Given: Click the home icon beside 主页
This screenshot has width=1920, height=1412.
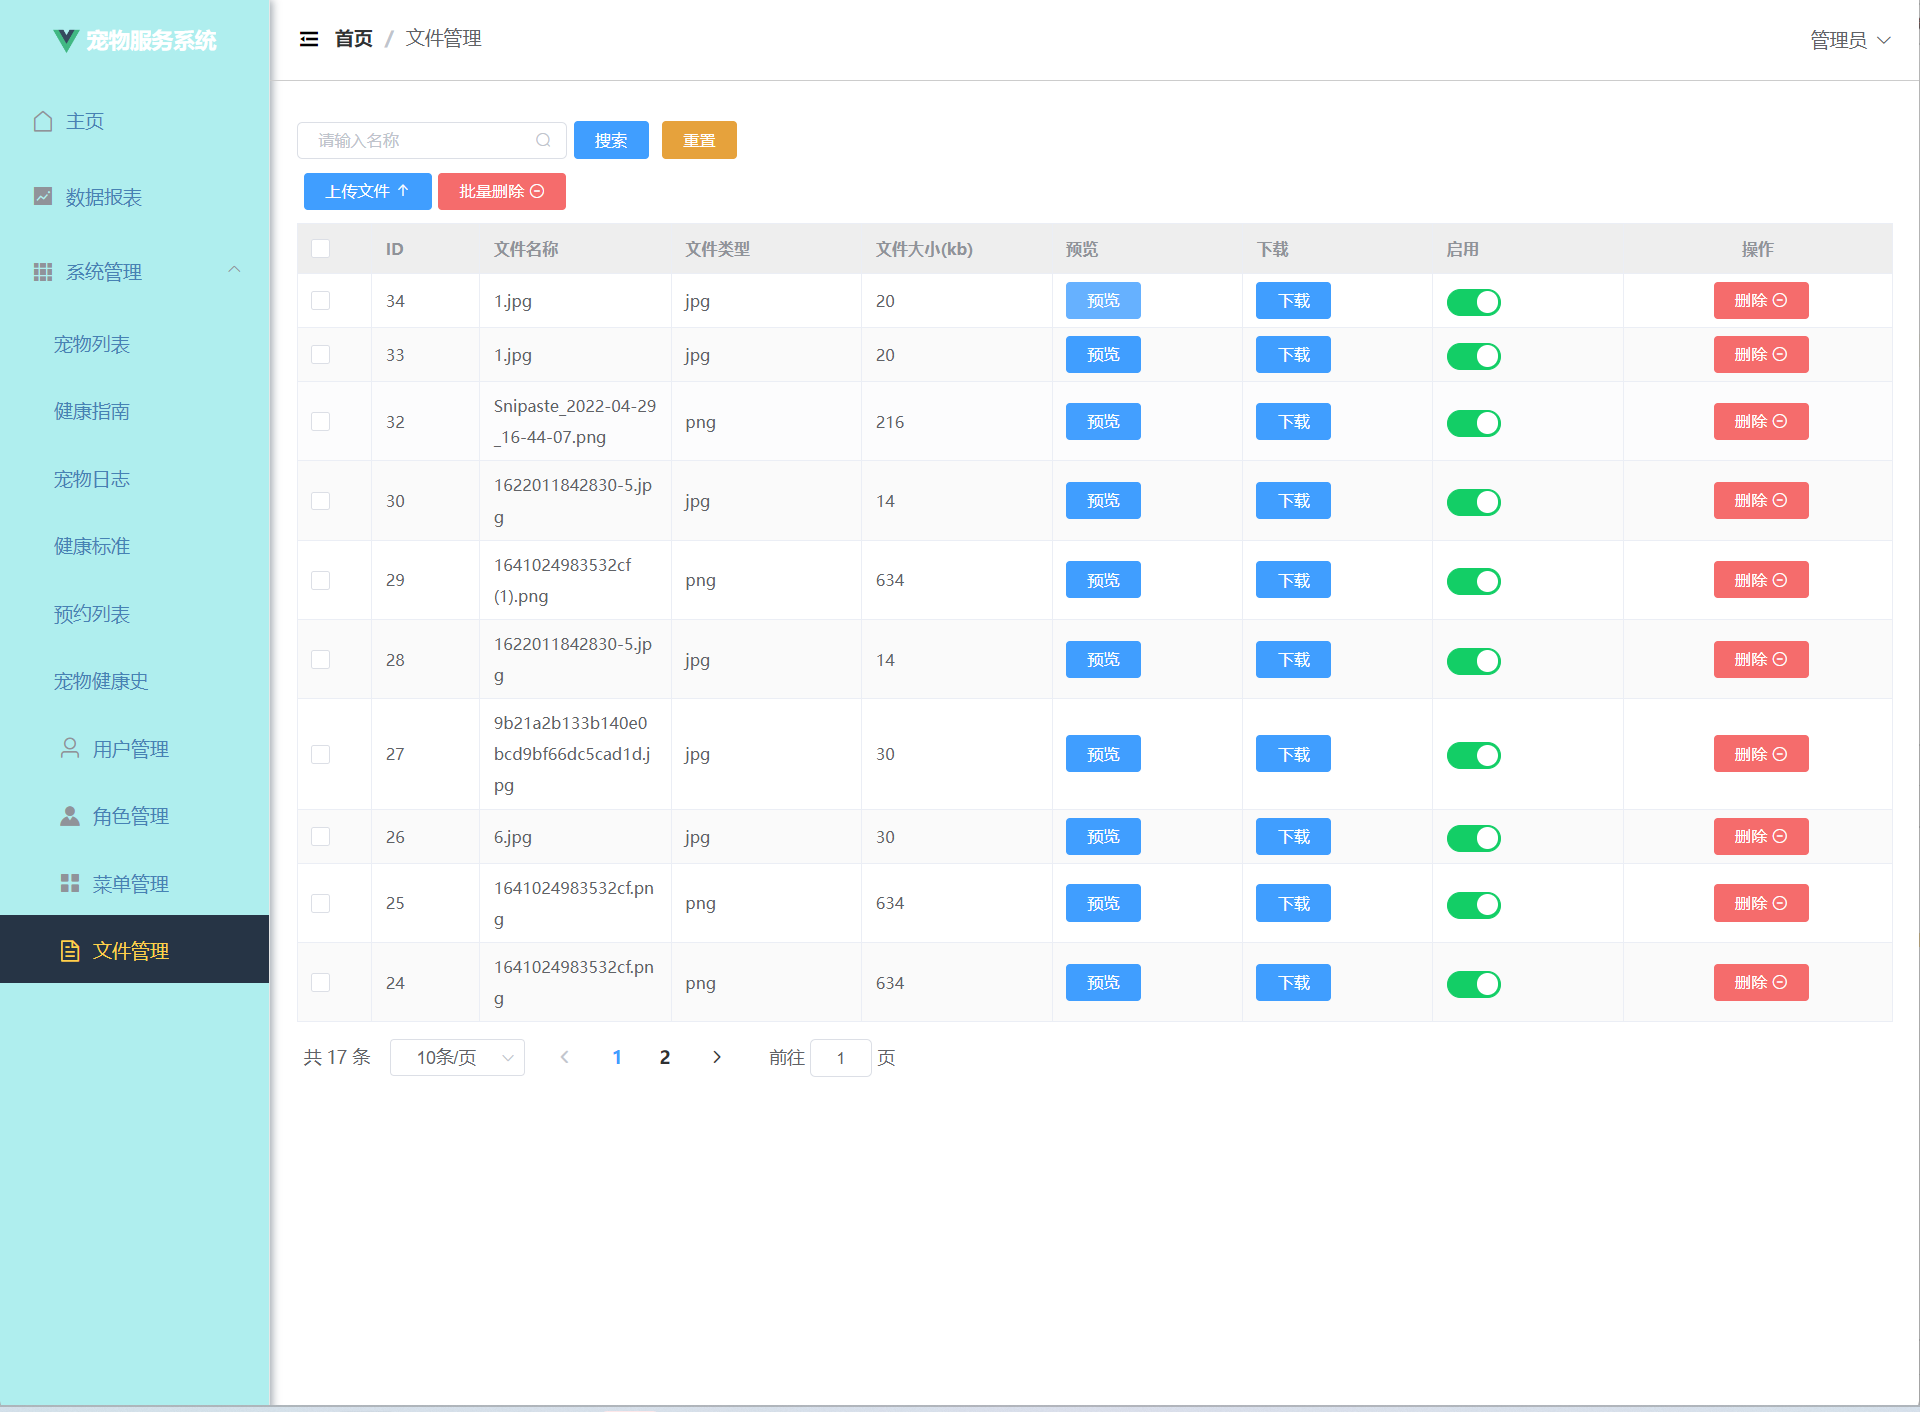Looking at the screenshot, I should (x=43, y=121).
